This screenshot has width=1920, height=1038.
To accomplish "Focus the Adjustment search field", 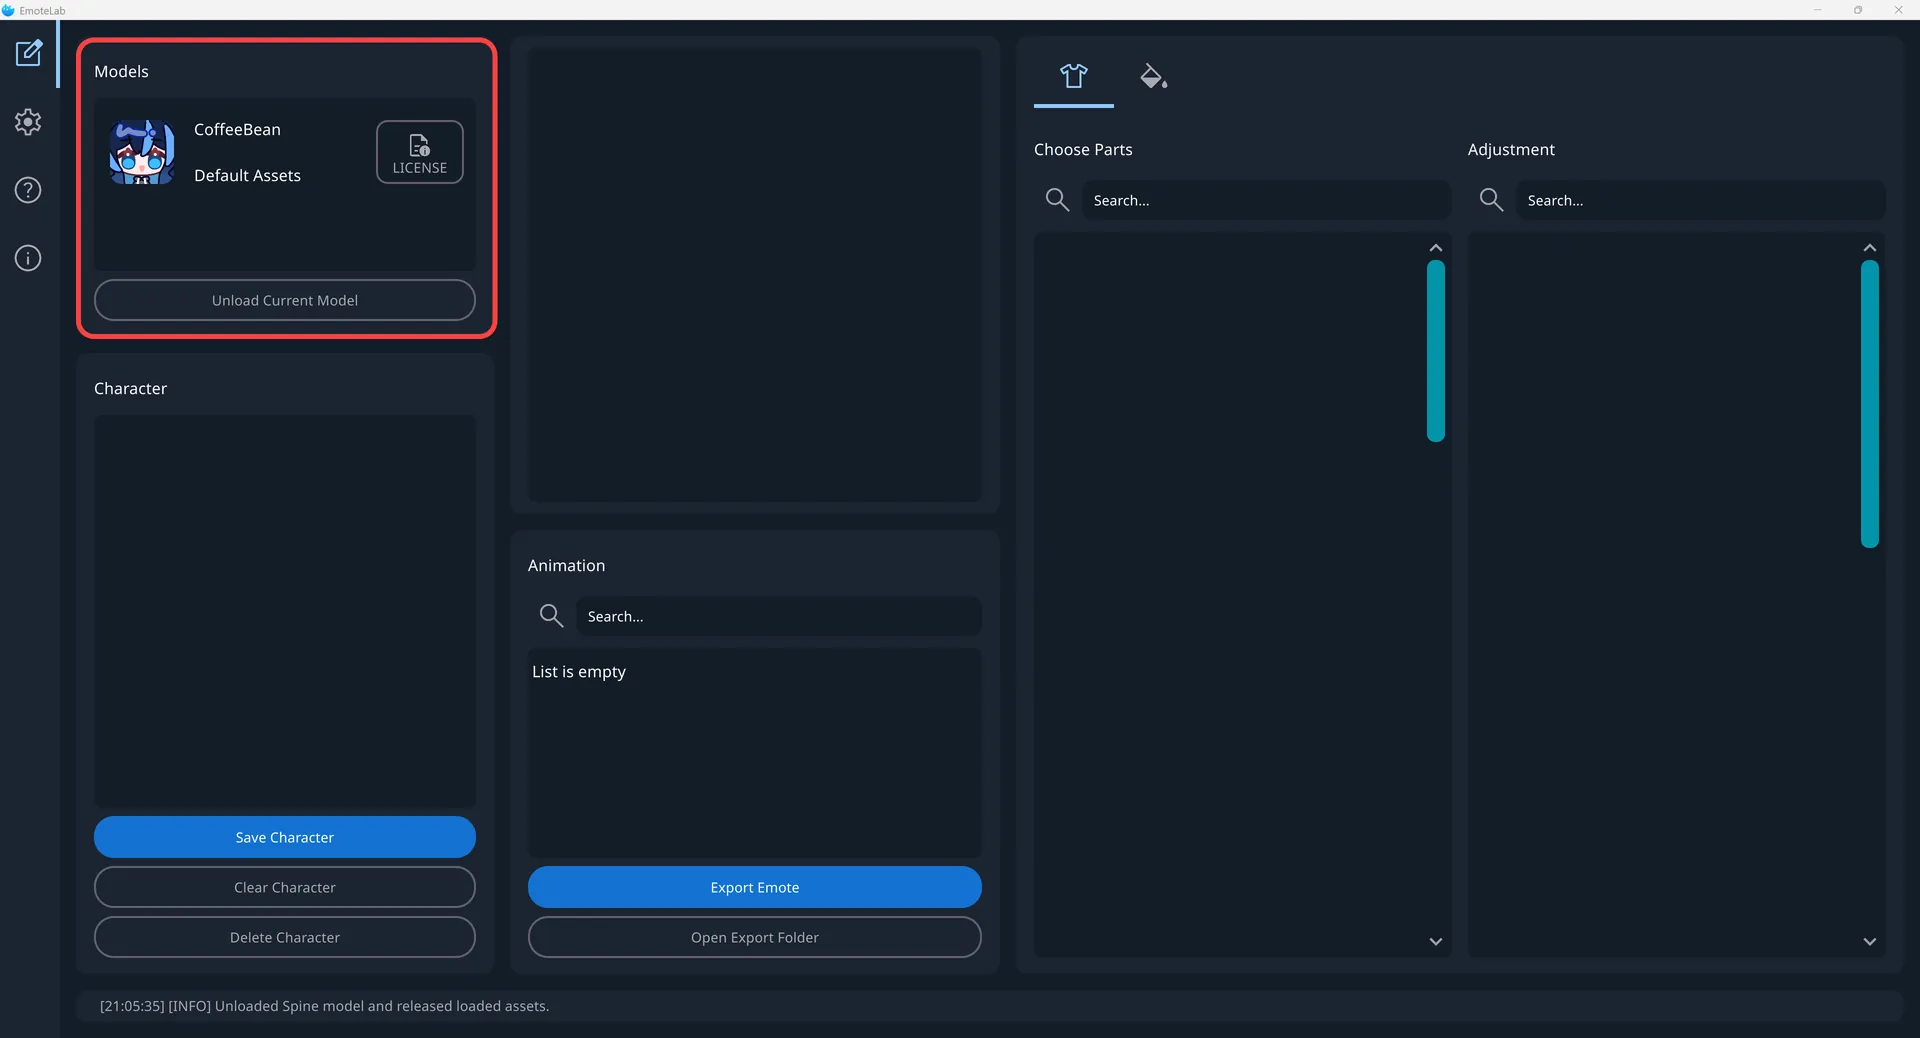I will click(x=1699, y=200).
